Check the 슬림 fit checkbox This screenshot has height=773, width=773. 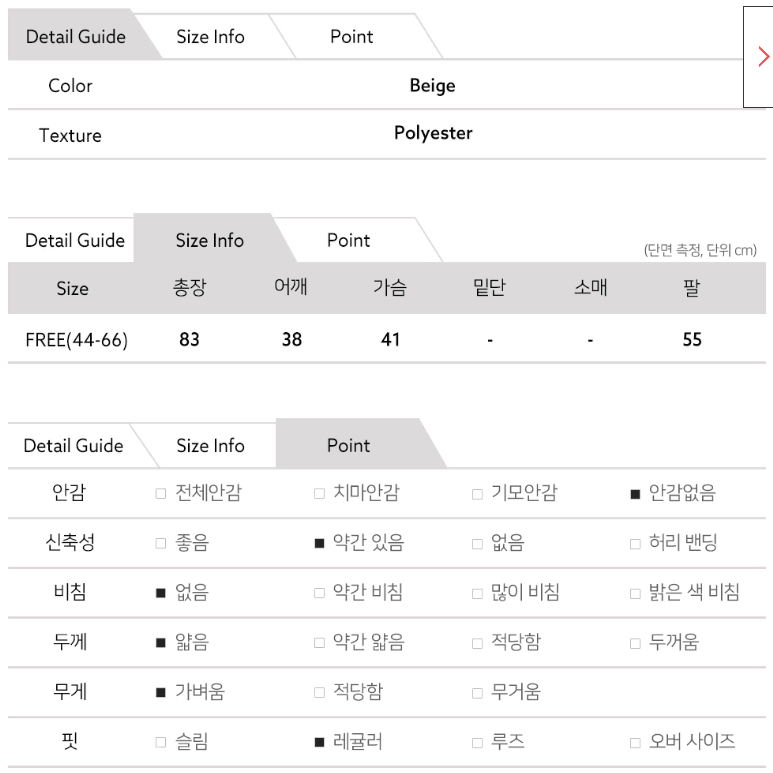(161, 742)
